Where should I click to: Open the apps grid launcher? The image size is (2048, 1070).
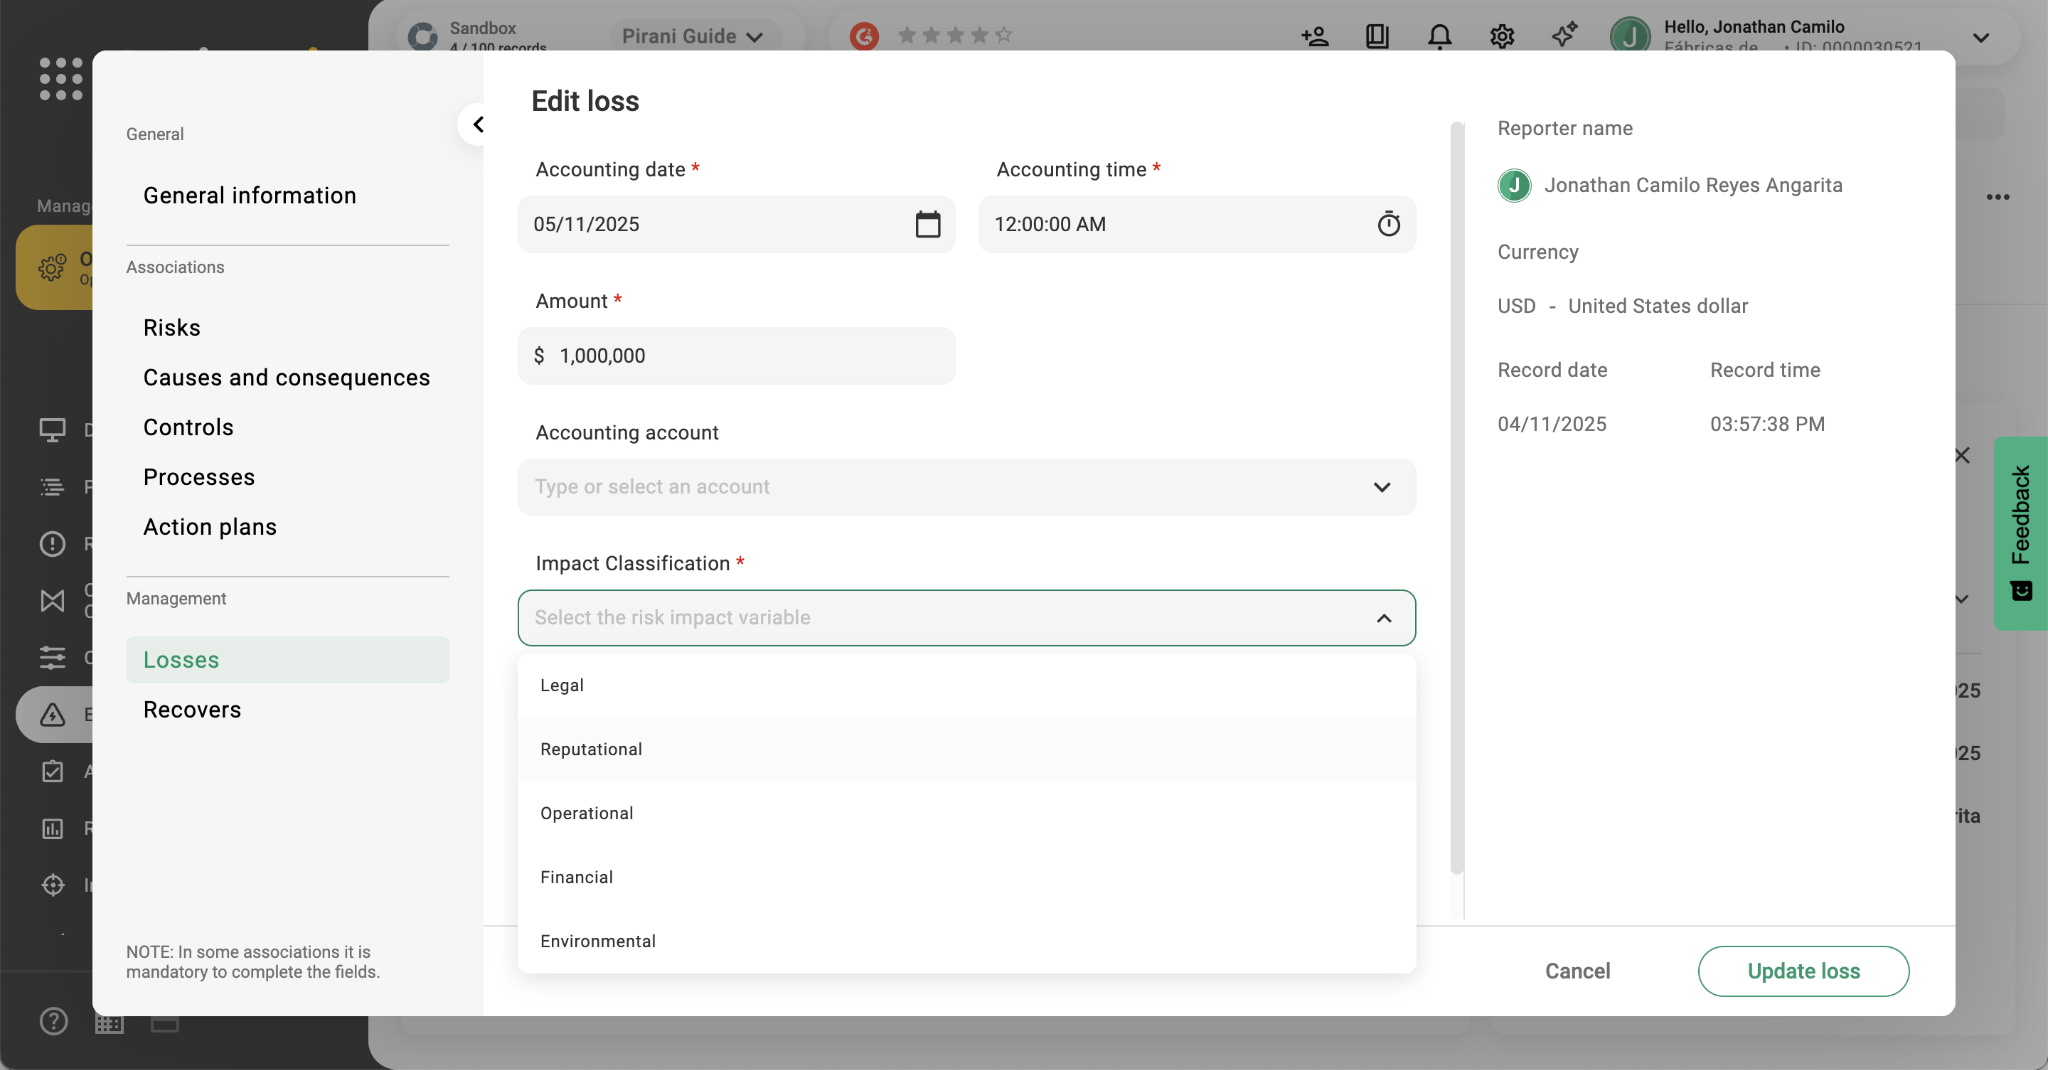pos(61,78)
